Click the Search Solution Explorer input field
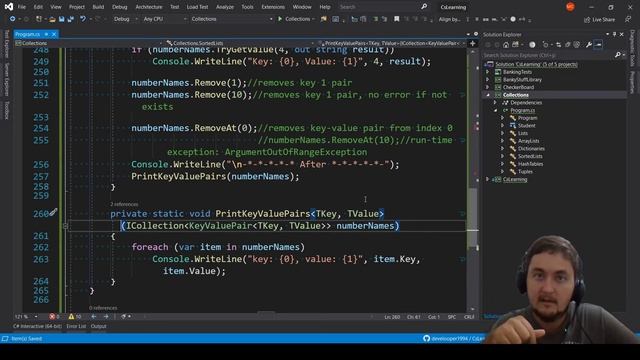This screenshot has height=360, width=640. coord(548,55)
